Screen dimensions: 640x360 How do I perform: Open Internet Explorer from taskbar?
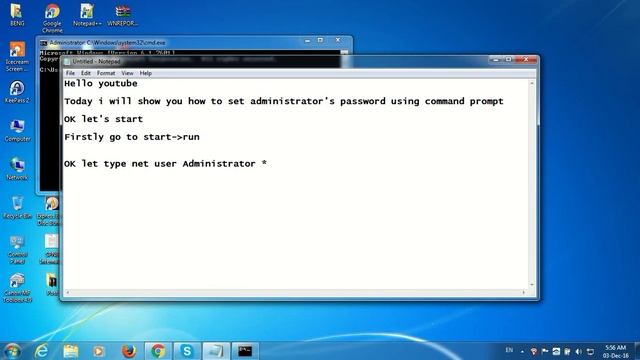click(41, 351)
